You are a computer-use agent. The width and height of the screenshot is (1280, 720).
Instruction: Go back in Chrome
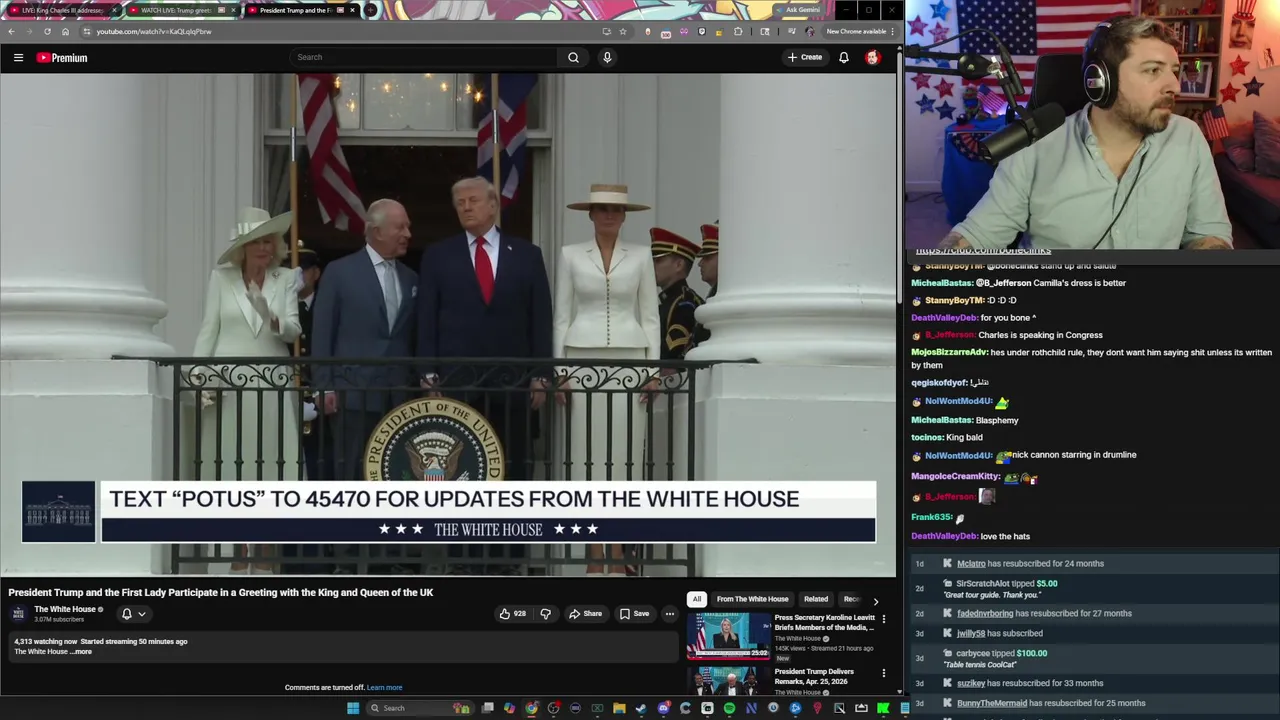(11, 31)
